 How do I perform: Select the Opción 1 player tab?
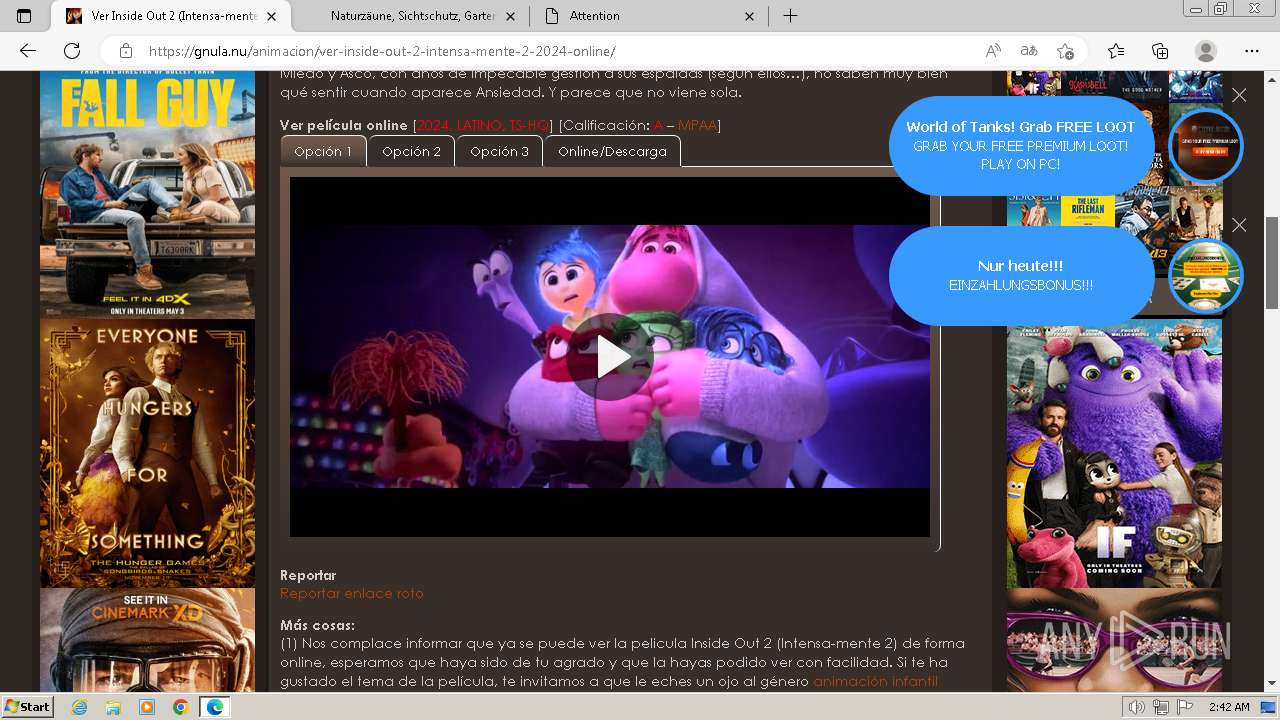[323, 151]
